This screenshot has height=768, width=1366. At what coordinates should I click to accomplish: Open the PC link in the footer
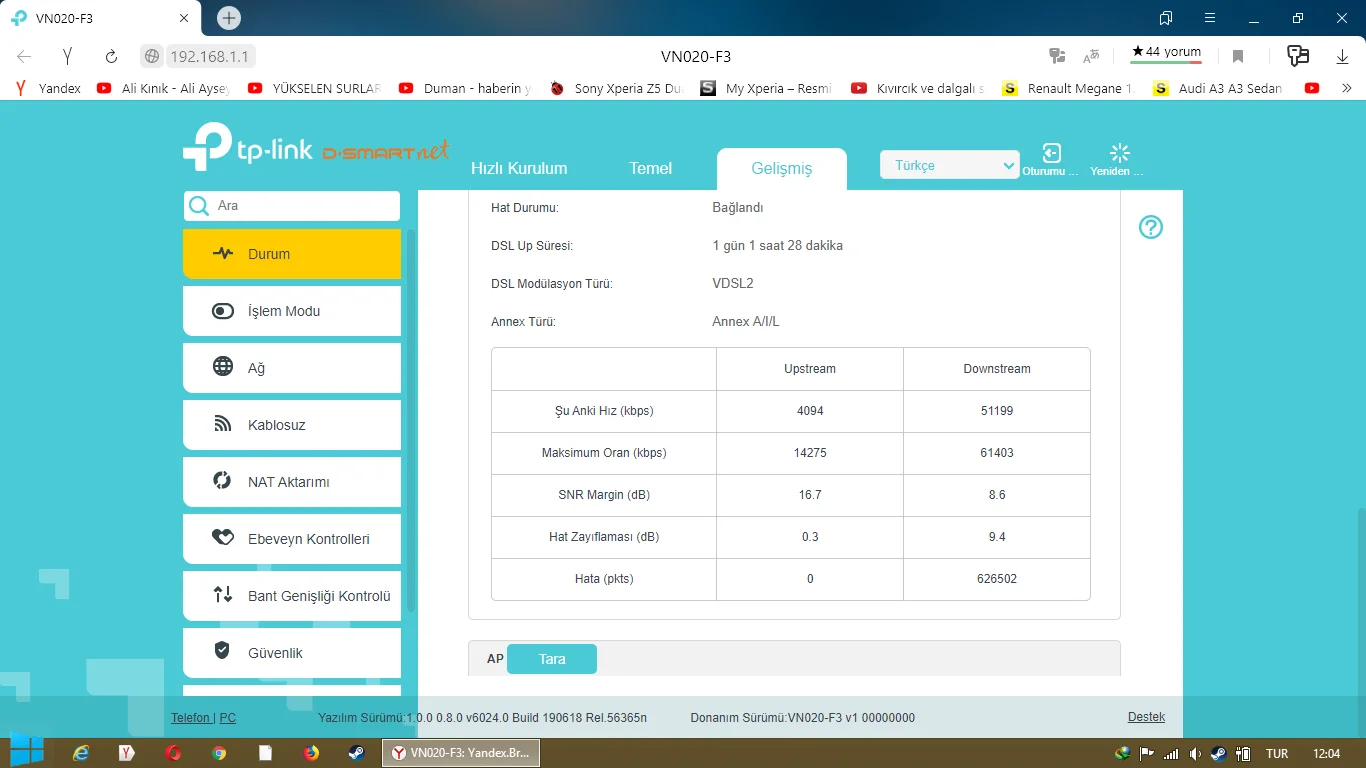[228, 718]
